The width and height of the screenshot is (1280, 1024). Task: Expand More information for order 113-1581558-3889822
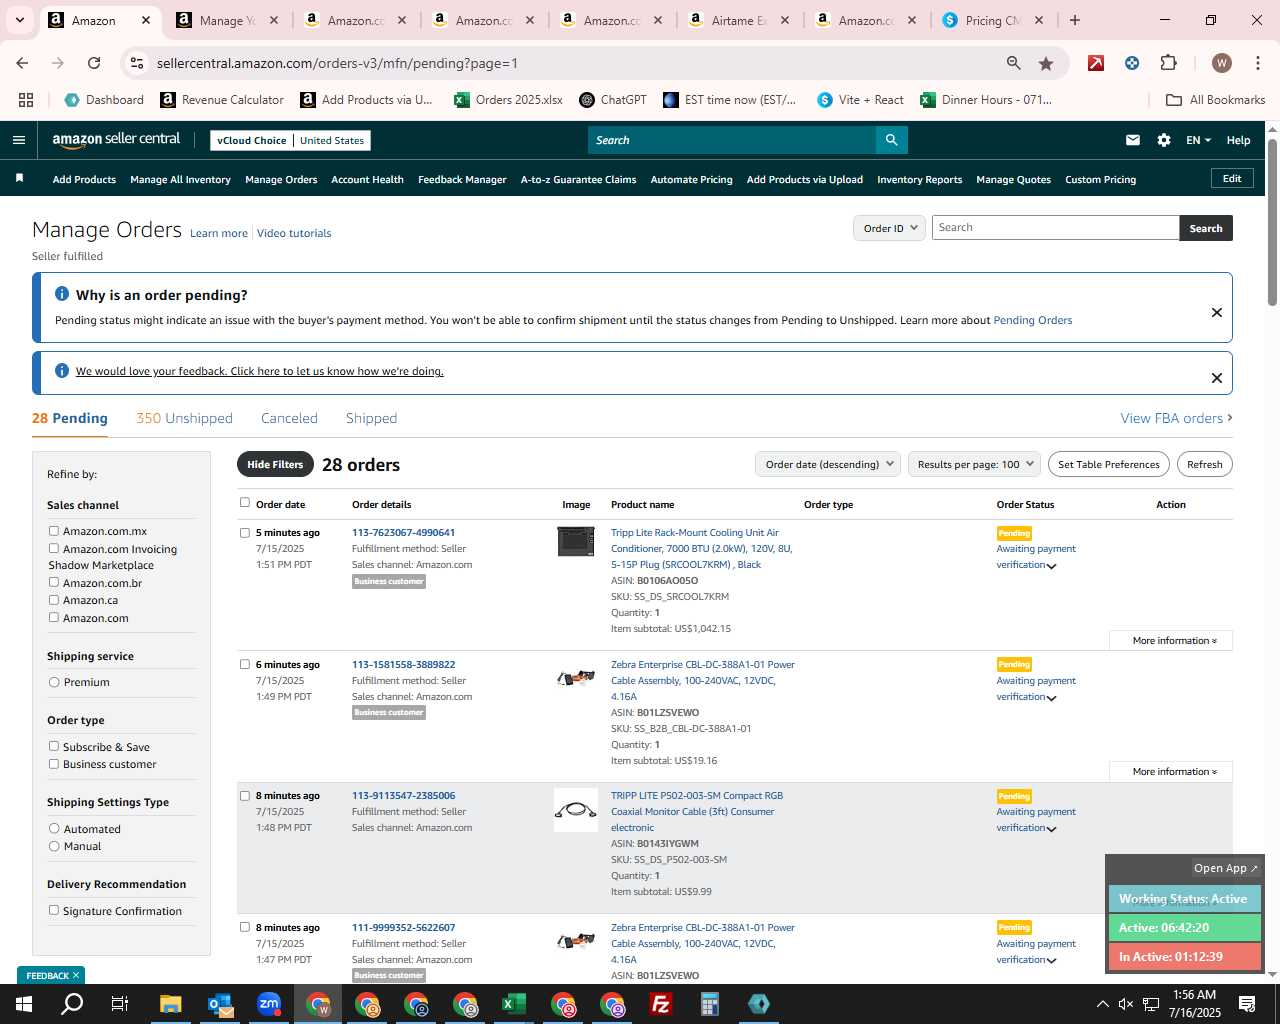pyautogui.click(x=1171, y=771)
